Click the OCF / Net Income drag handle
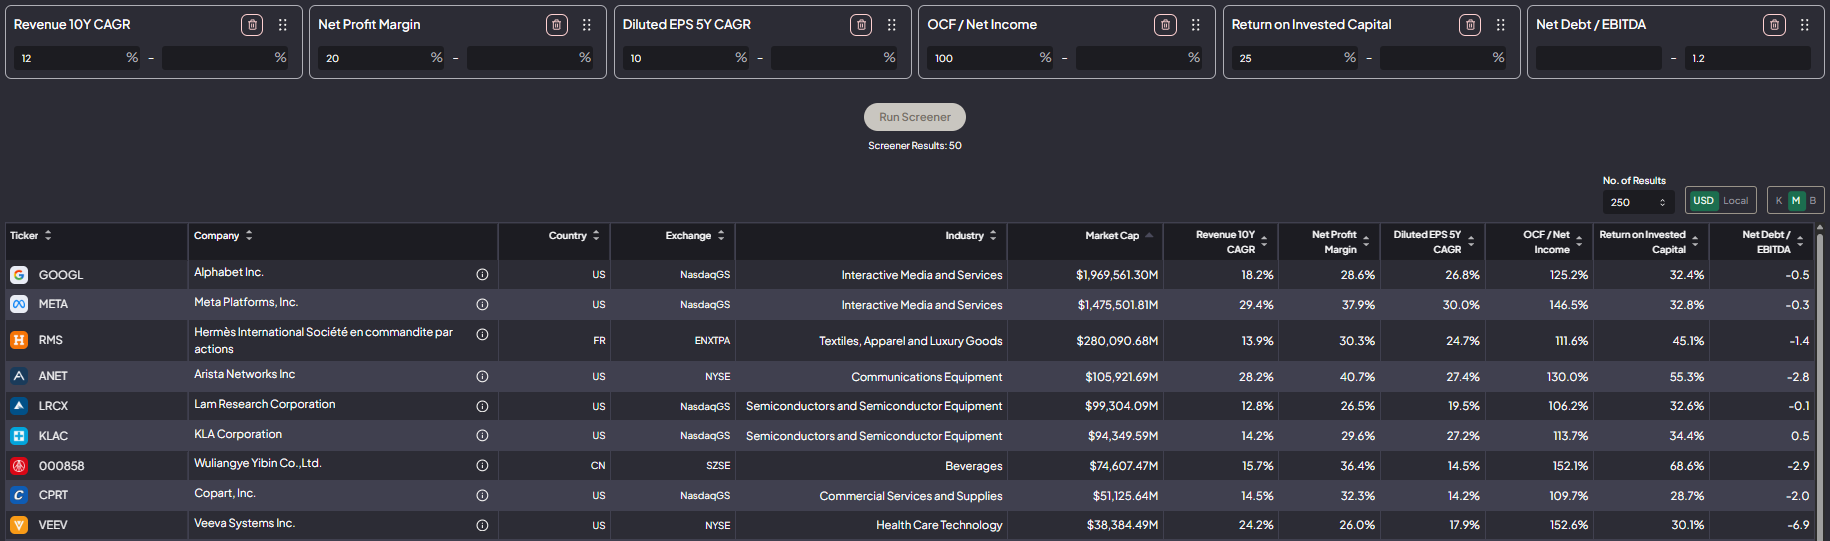 click(x=1196, y=25)
